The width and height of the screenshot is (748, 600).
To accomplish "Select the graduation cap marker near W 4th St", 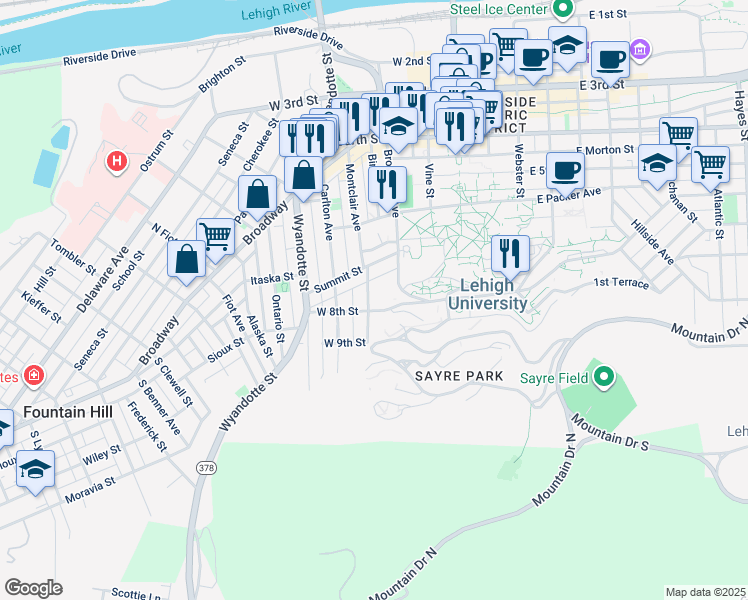I will (398, 126).
